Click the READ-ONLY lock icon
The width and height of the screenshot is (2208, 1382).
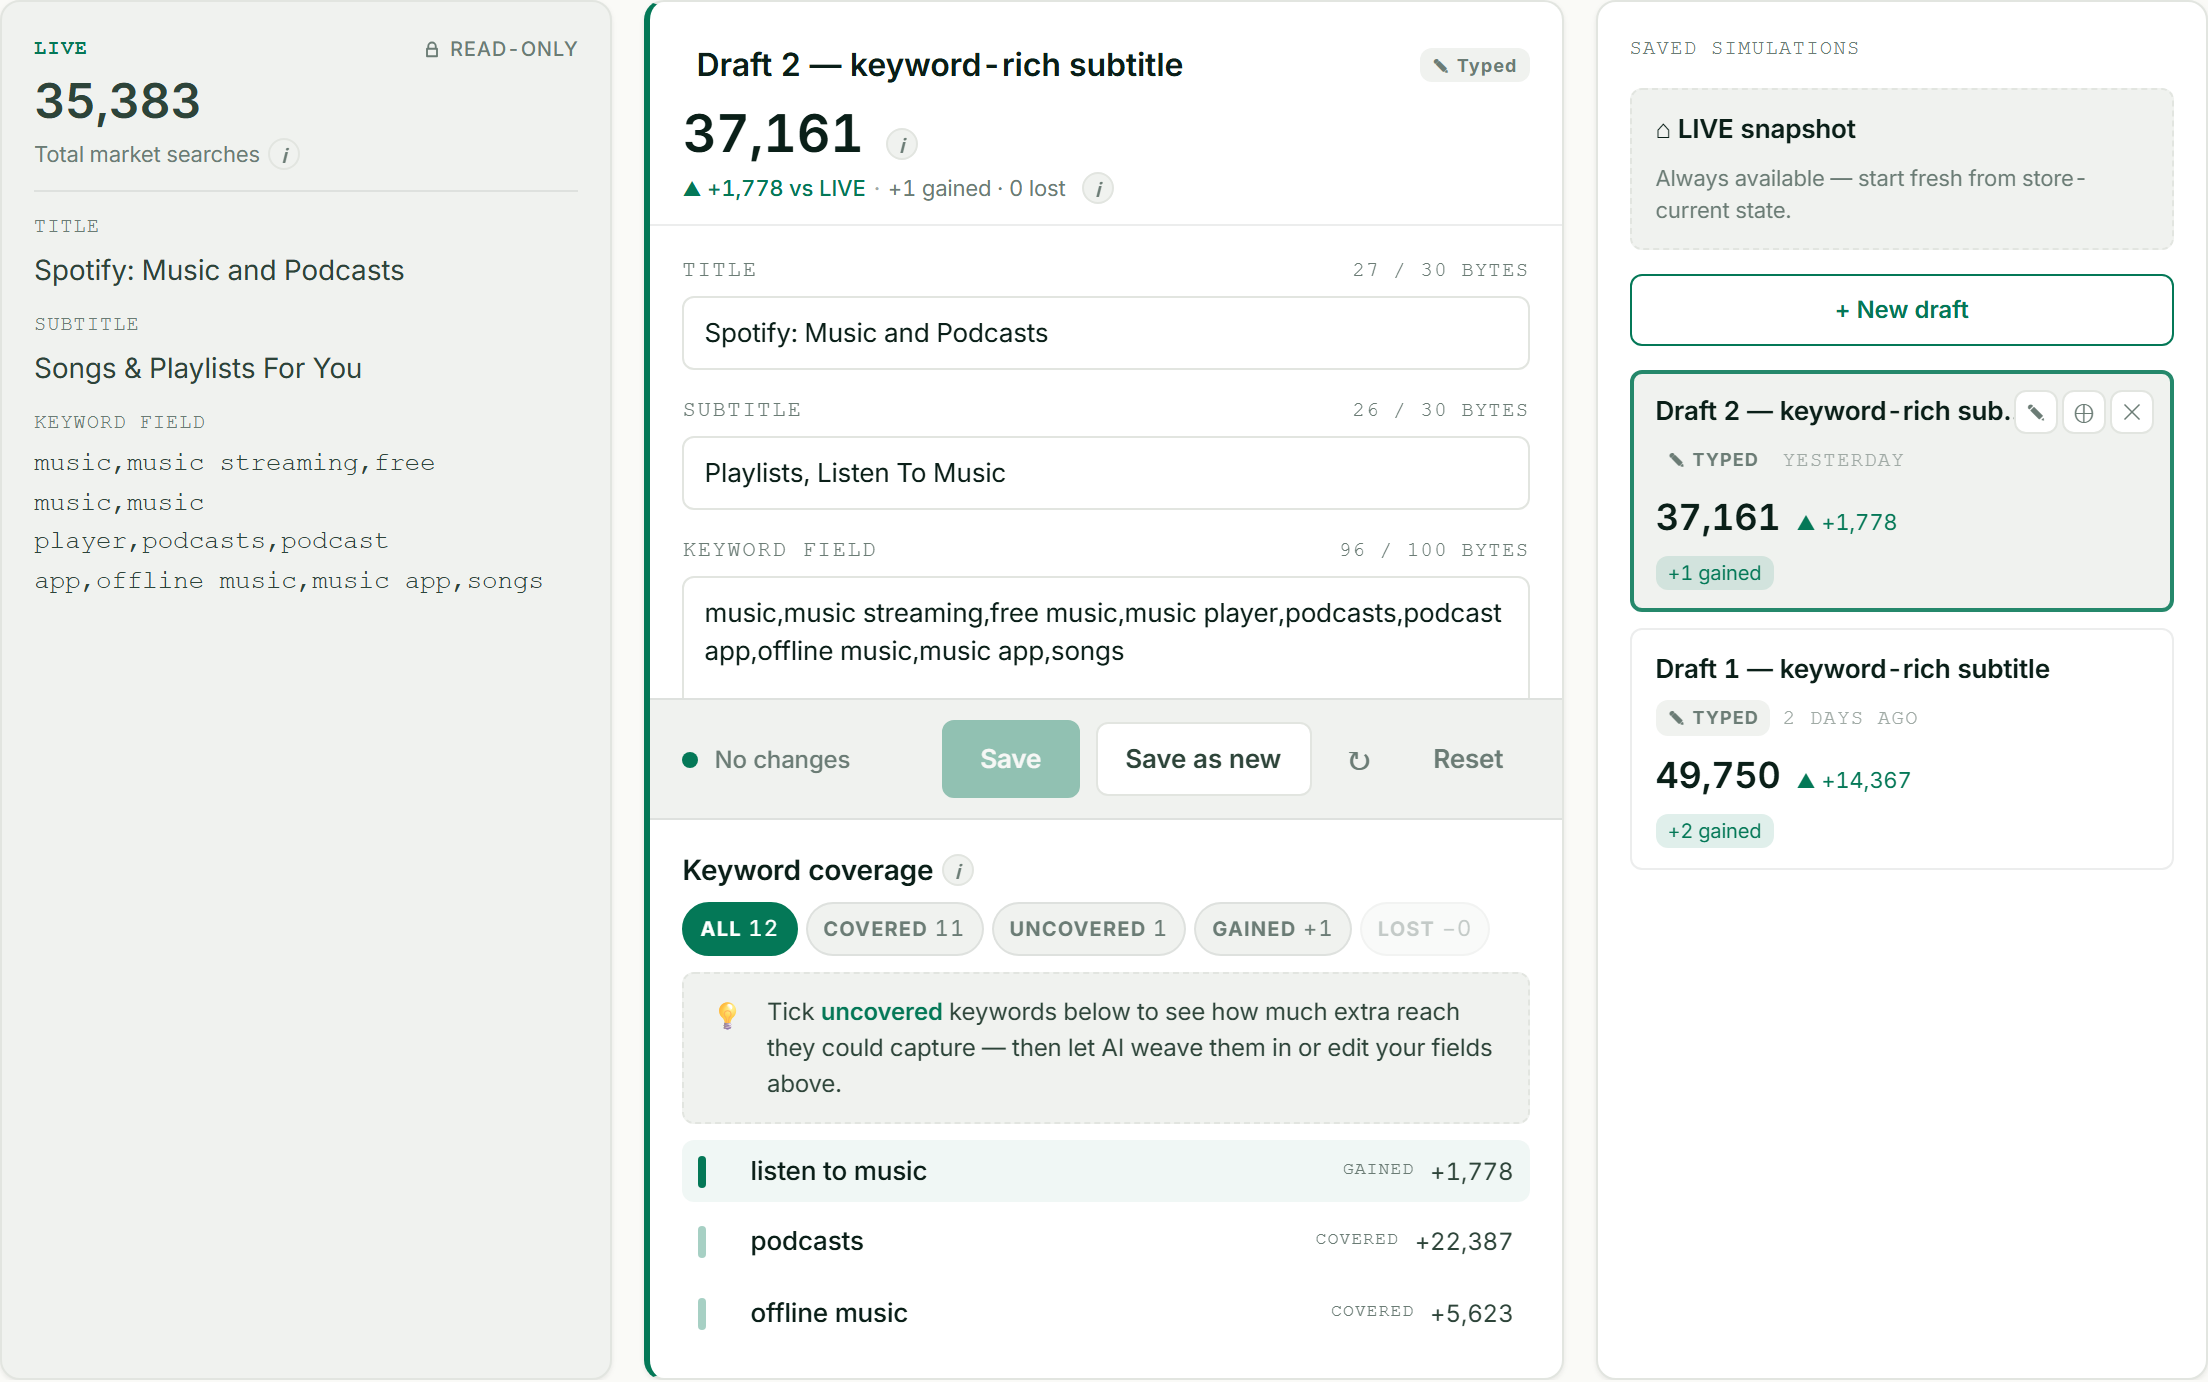point(432,49)
